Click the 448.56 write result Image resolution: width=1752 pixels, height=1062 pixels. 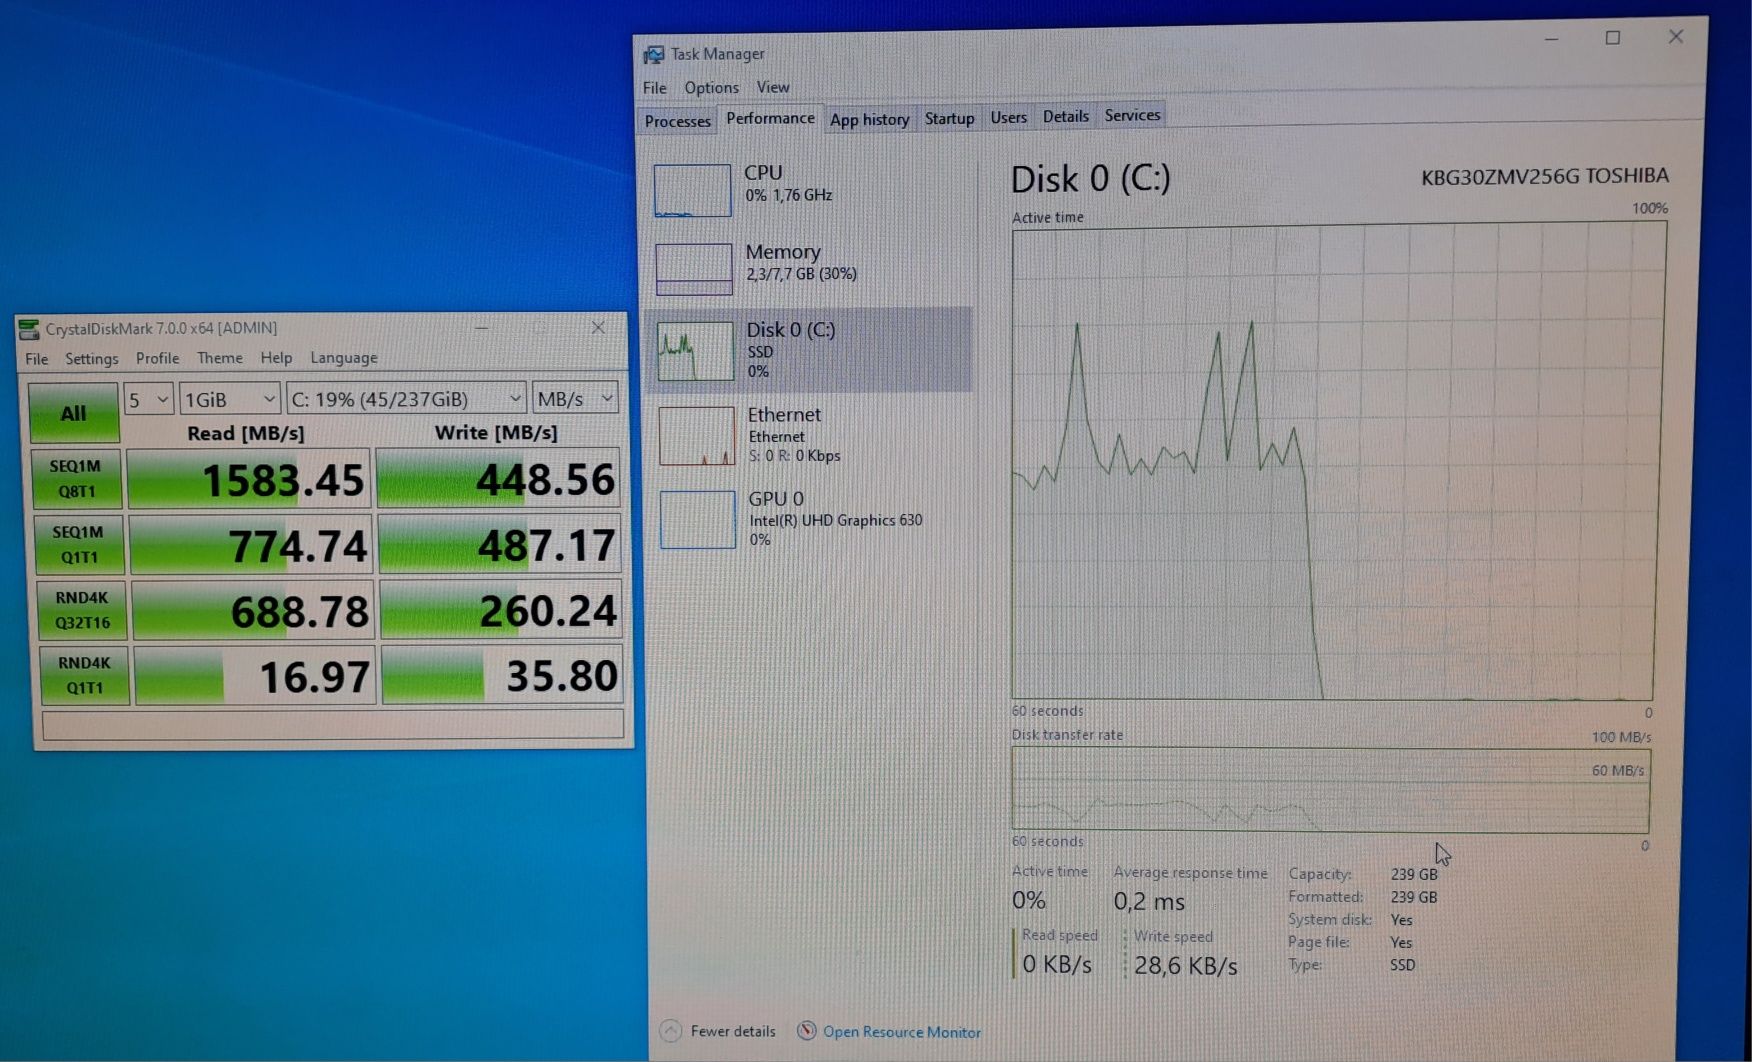coord(499,479)
